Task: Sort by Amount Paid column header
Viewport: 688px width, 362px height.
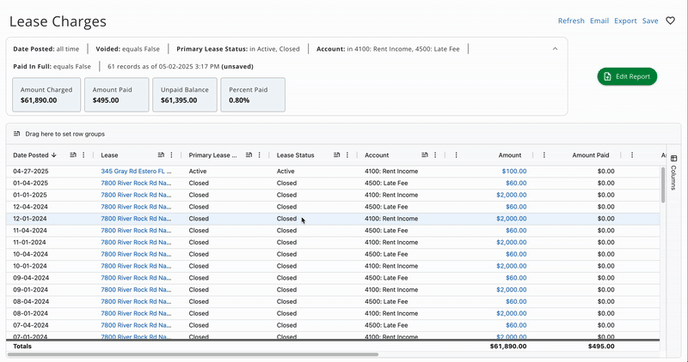Action: pyautogui.click(x=591, y=155)
